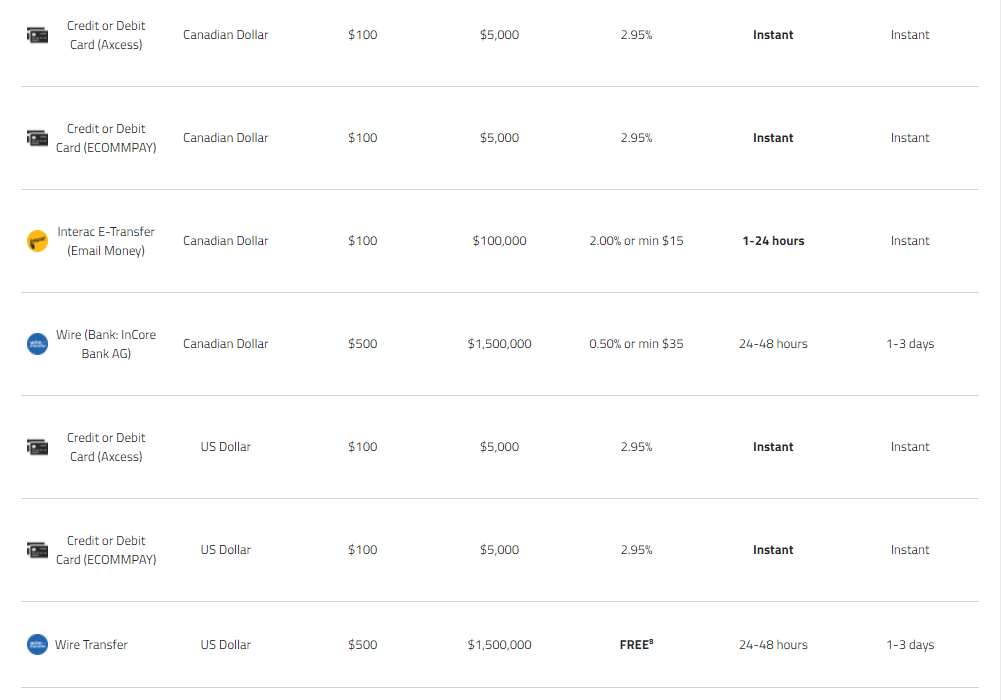
Task: Click the yellow Interac E-Transfer icon
Action: 37,241
